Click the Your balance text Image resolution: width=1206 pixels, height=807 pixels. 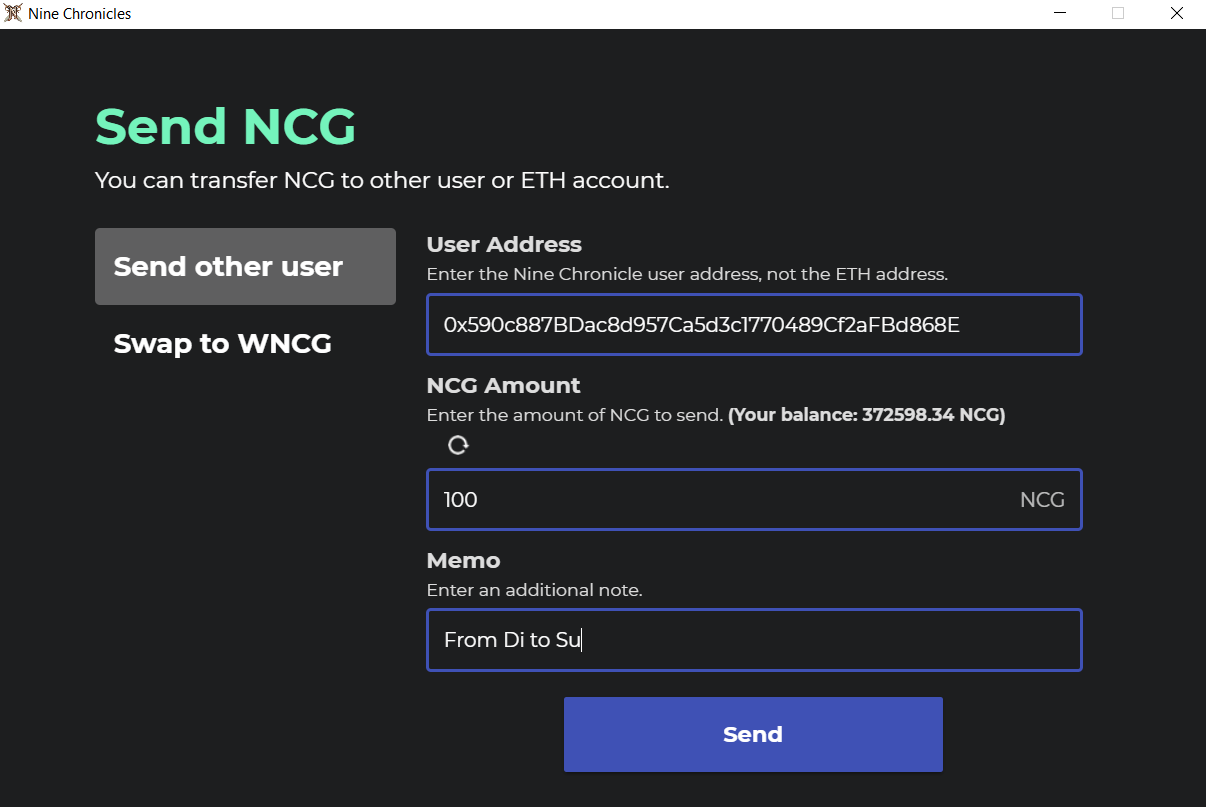[866, 415]
